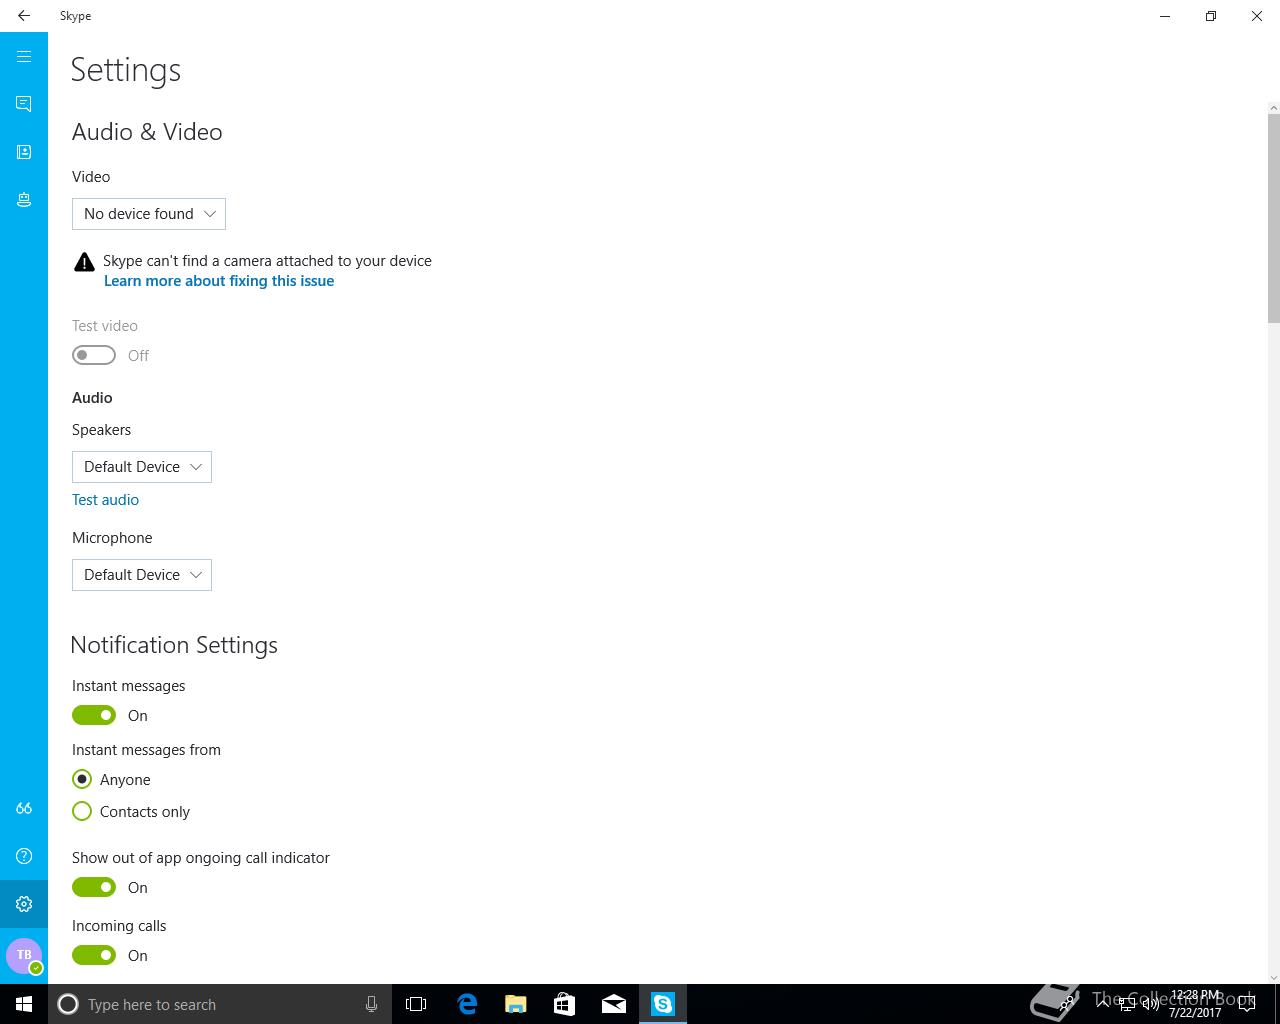1280x1024 pixels.
Task: Click the scrollbar up arrow
Action: coord(1273,107)
